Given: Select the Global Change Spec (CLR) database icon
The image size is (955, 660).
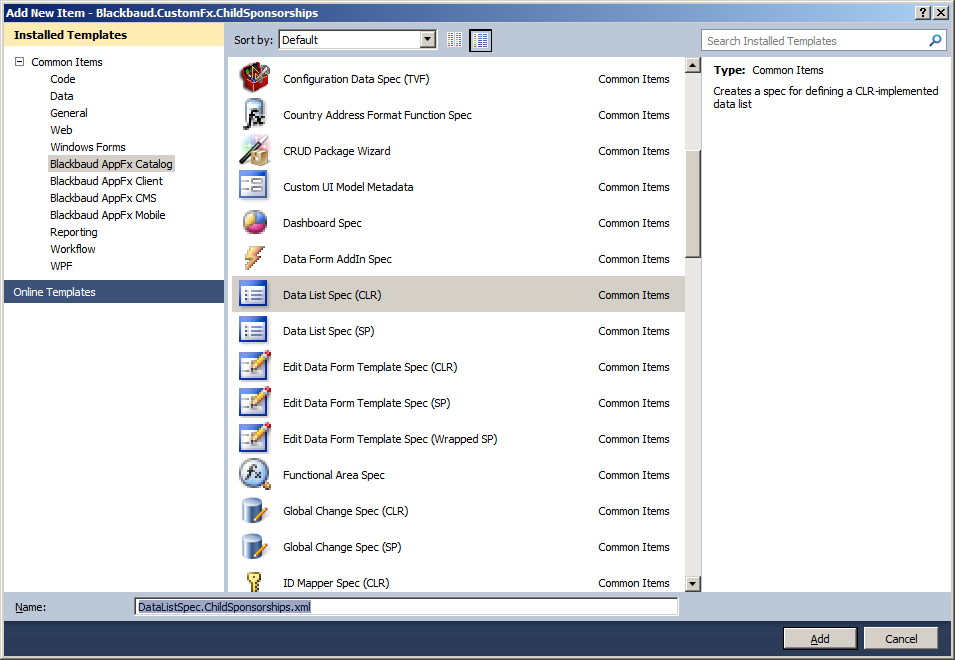Looking at the screenshot, I should pyautogui.click(x=255, y=510).
